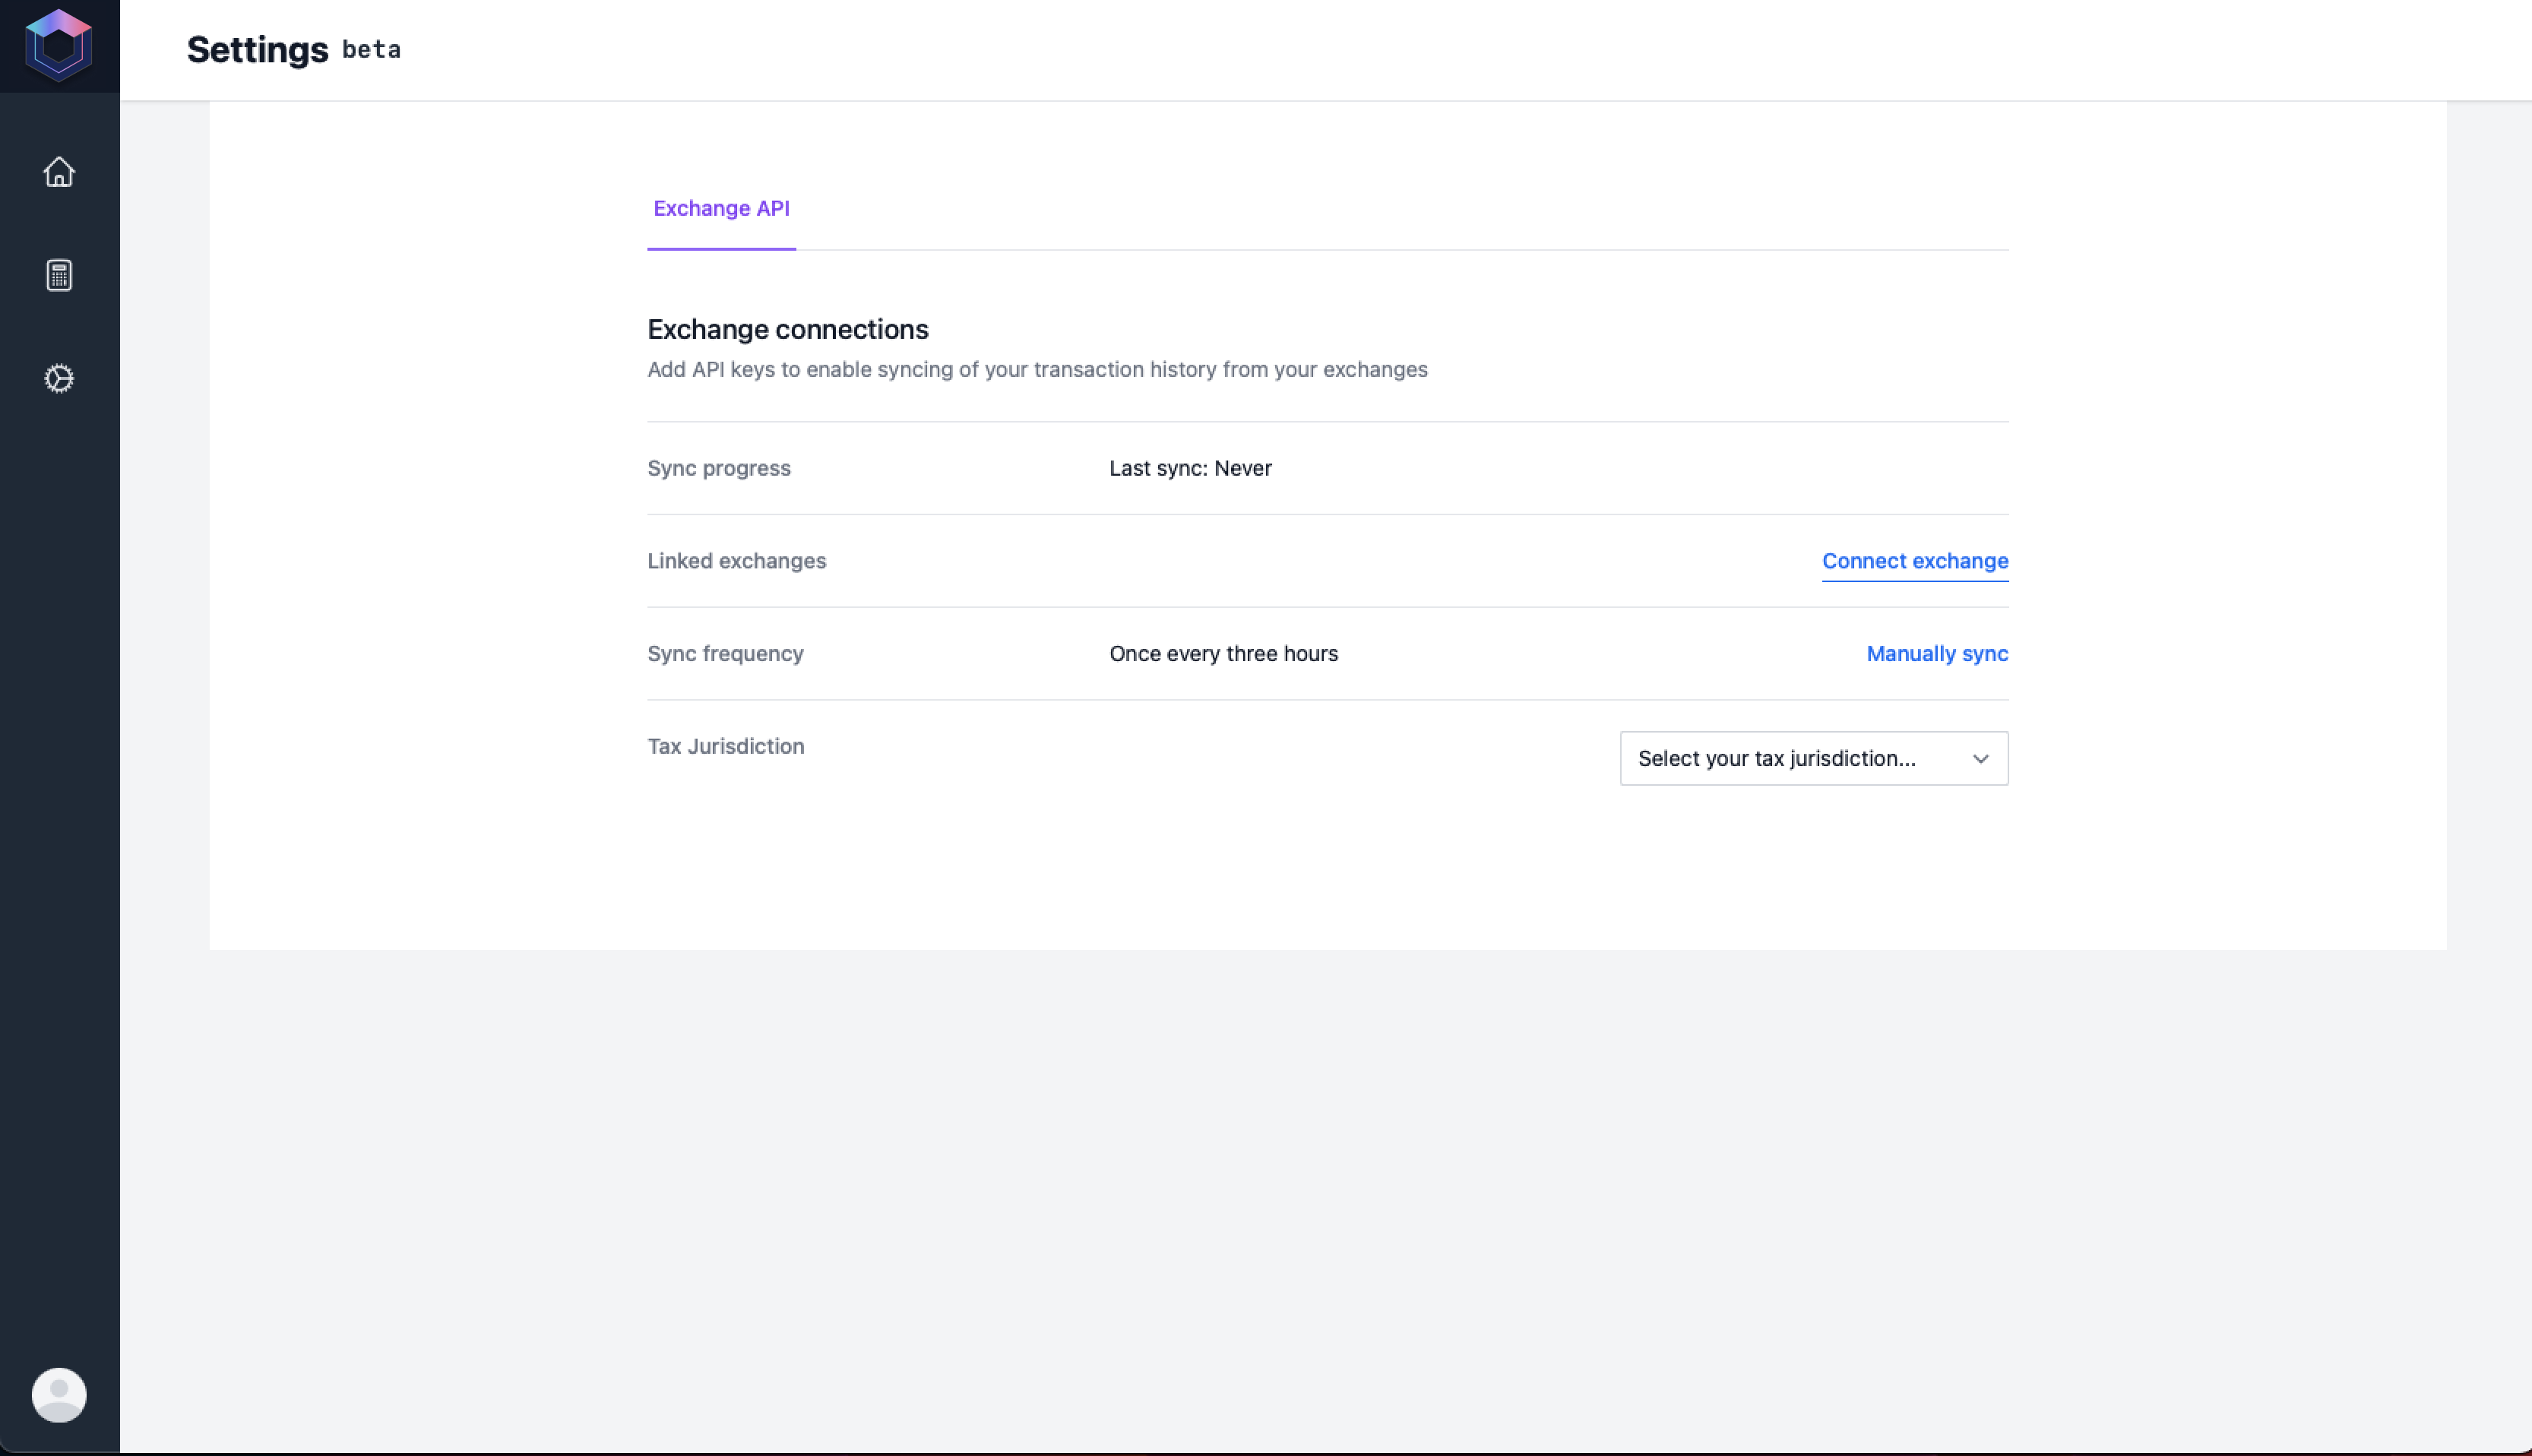Click the beta label beside Settings
Screen dimensions: 2532x1456
pos(371,50)
